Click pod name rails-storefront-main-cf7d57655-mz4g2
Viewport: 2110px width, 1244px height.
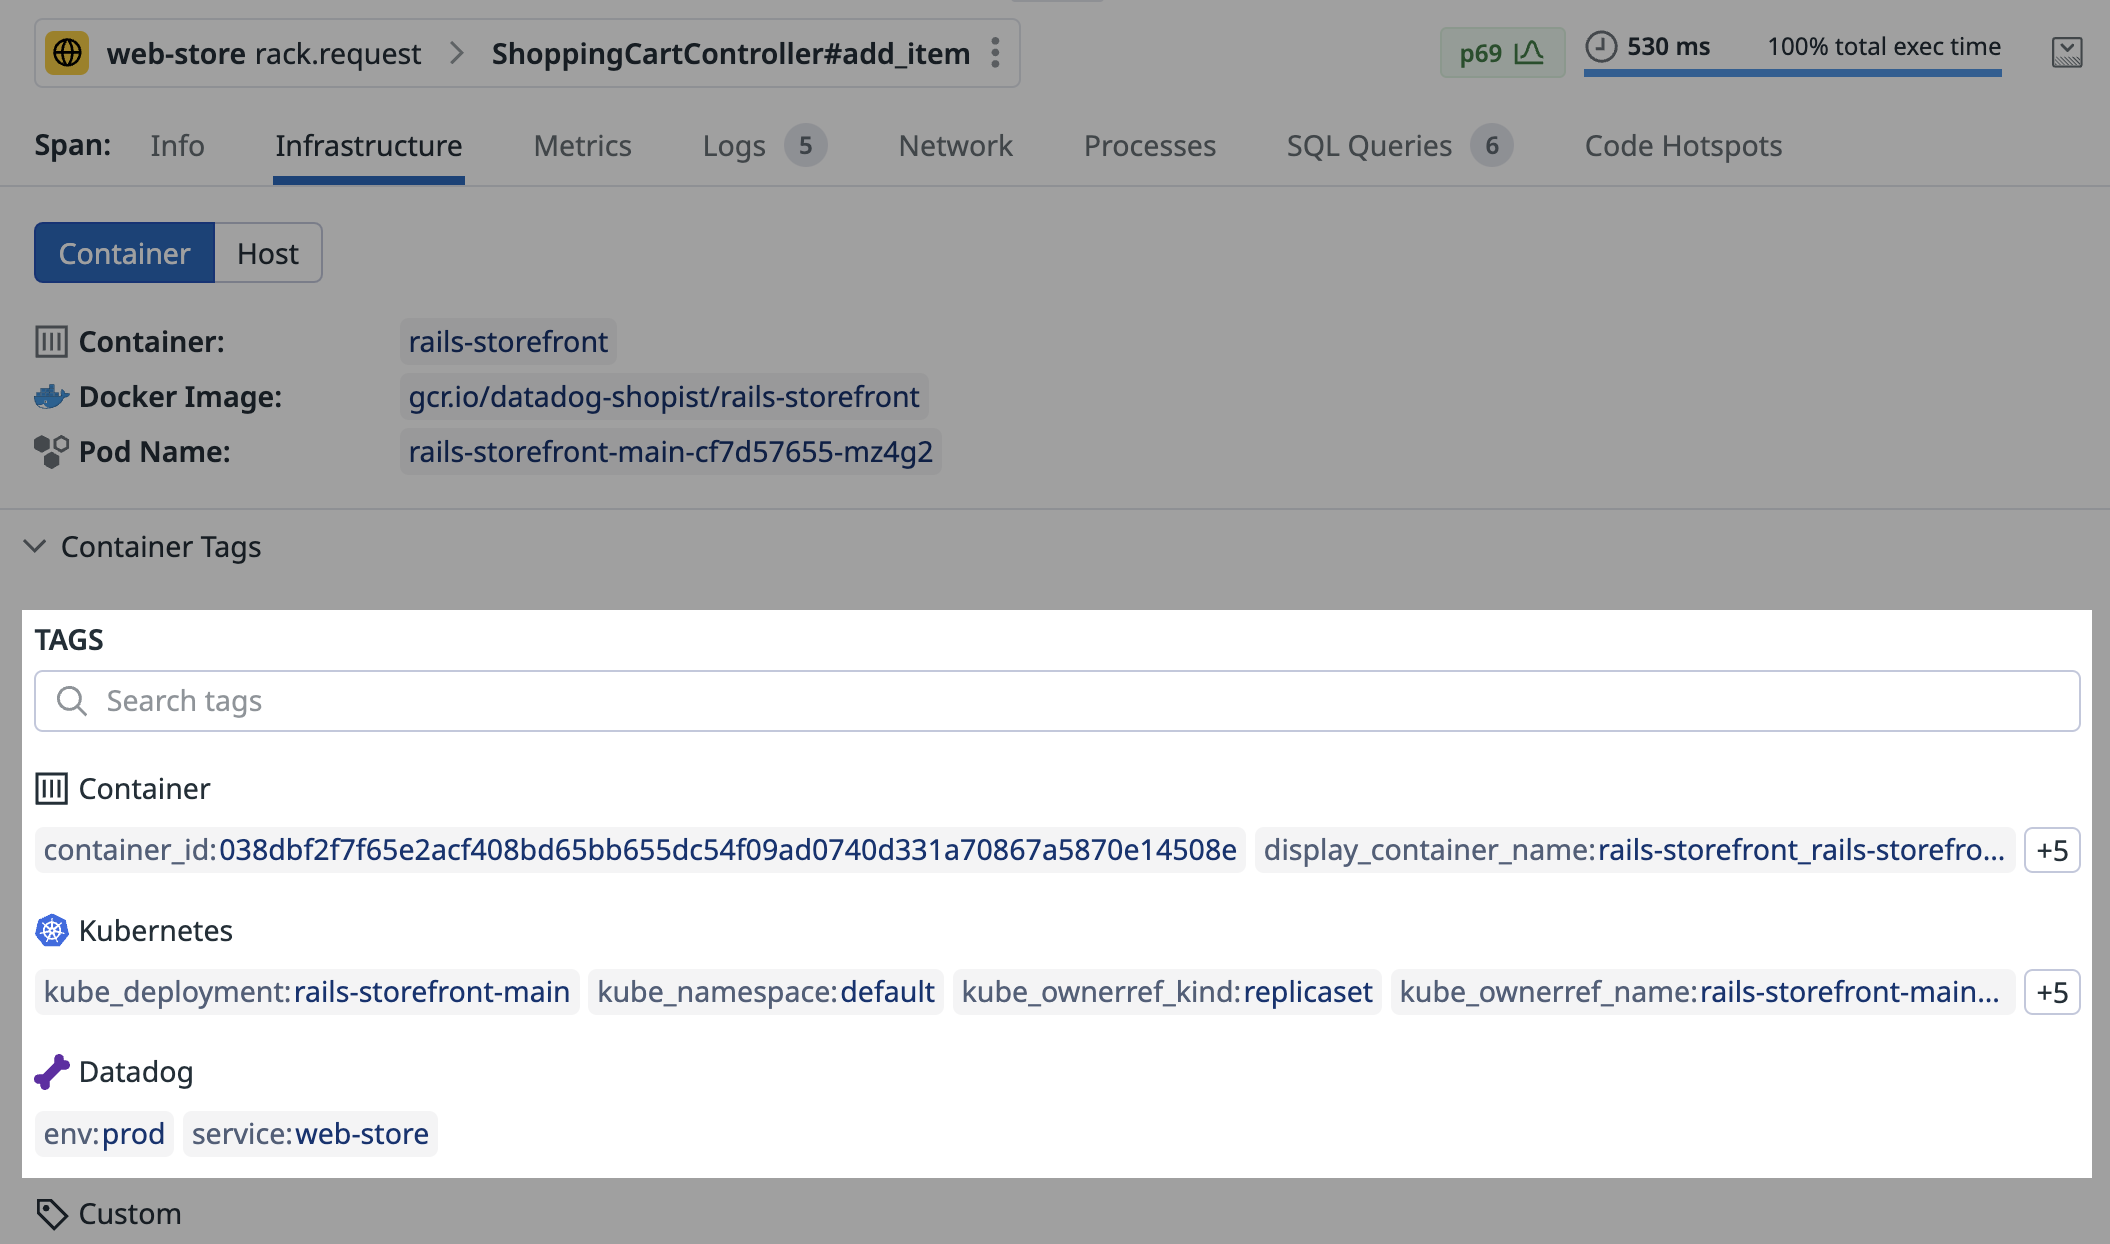670,452
